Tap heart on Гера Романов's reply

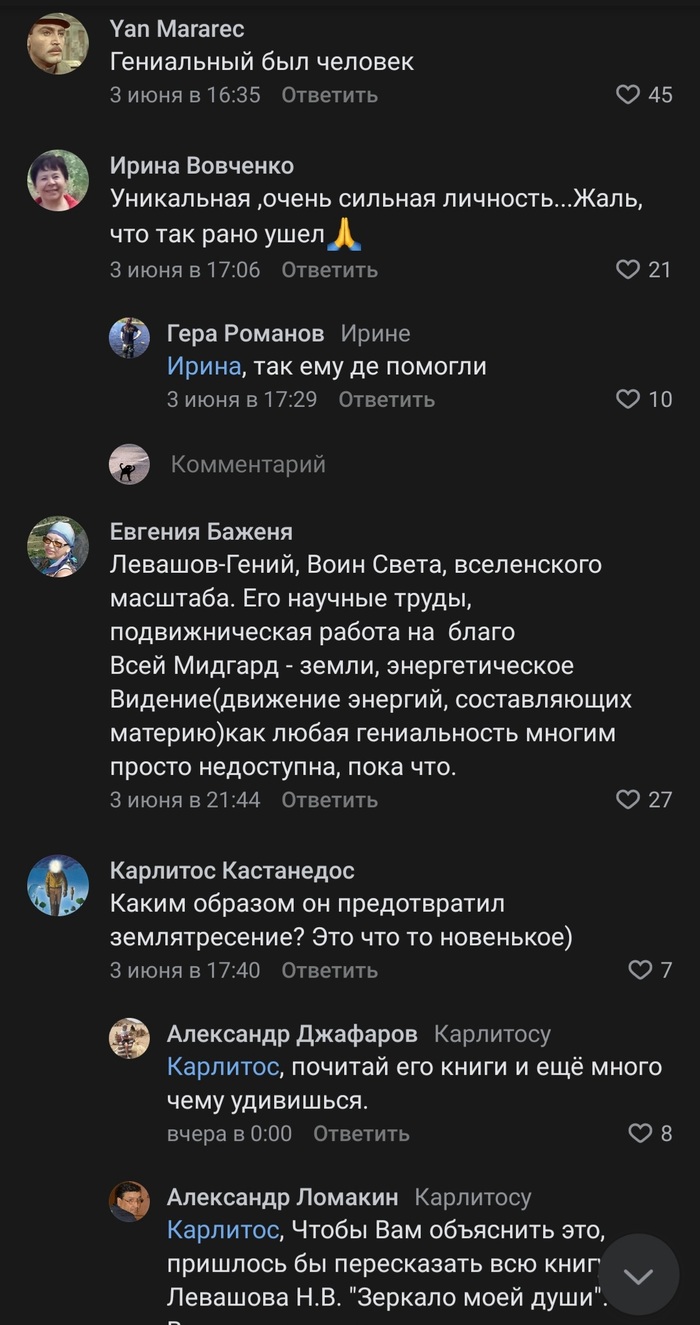[x=627, y=400]
